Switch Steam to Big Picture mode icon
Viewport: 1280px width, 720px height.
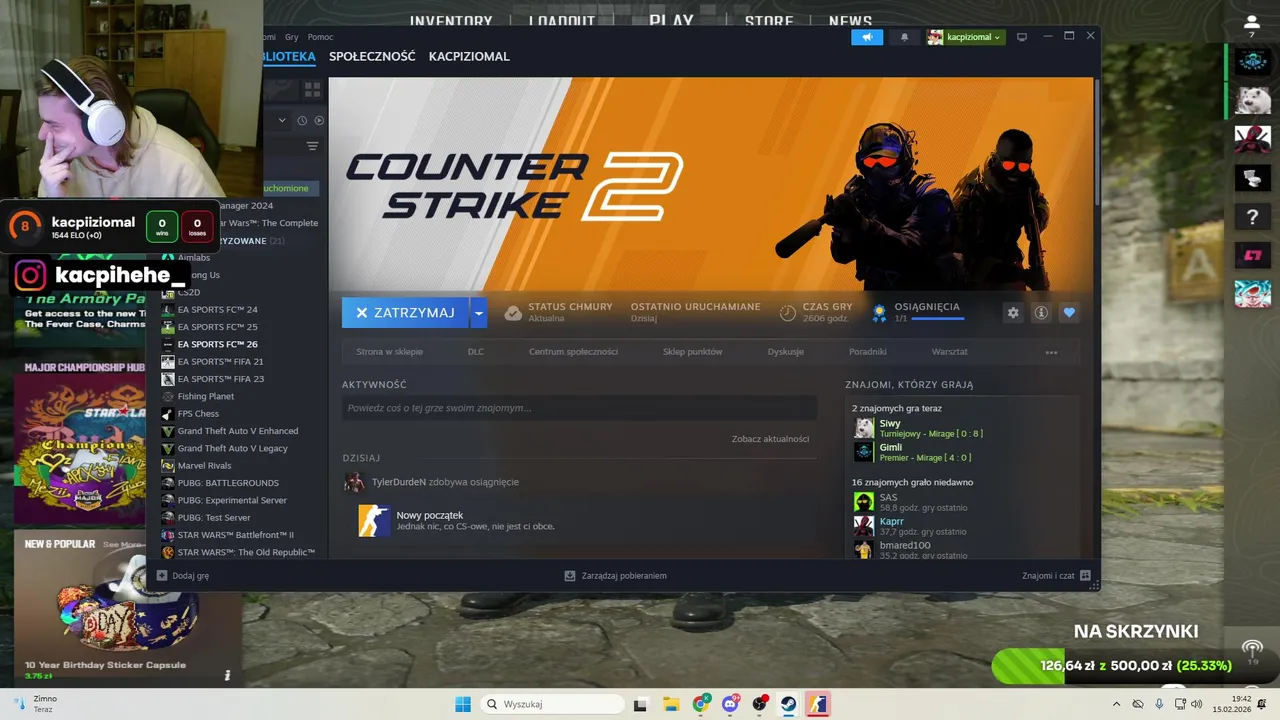1021,37
